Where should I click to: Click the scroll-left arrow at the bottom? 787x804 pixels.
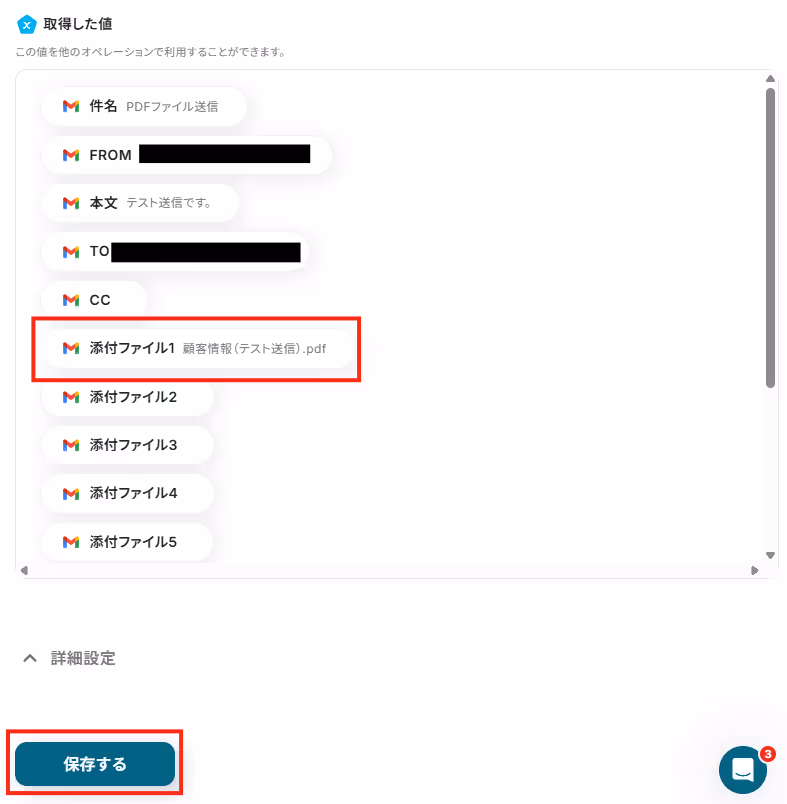[x=24, y=570]
